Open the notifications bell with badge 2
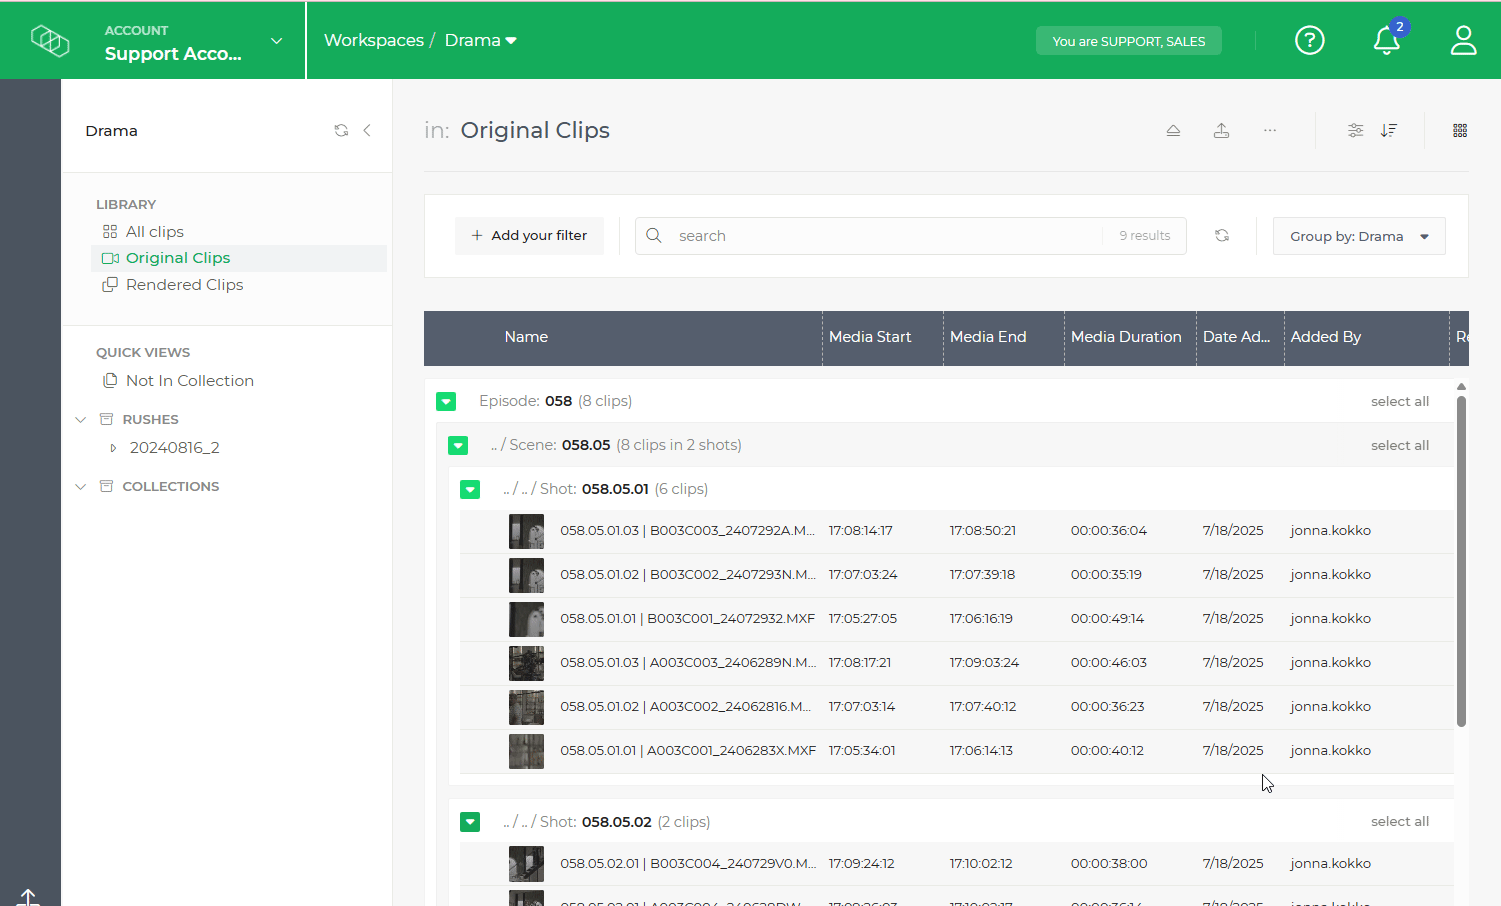This screenshot has width=1501, height=906. point(1386,42)
